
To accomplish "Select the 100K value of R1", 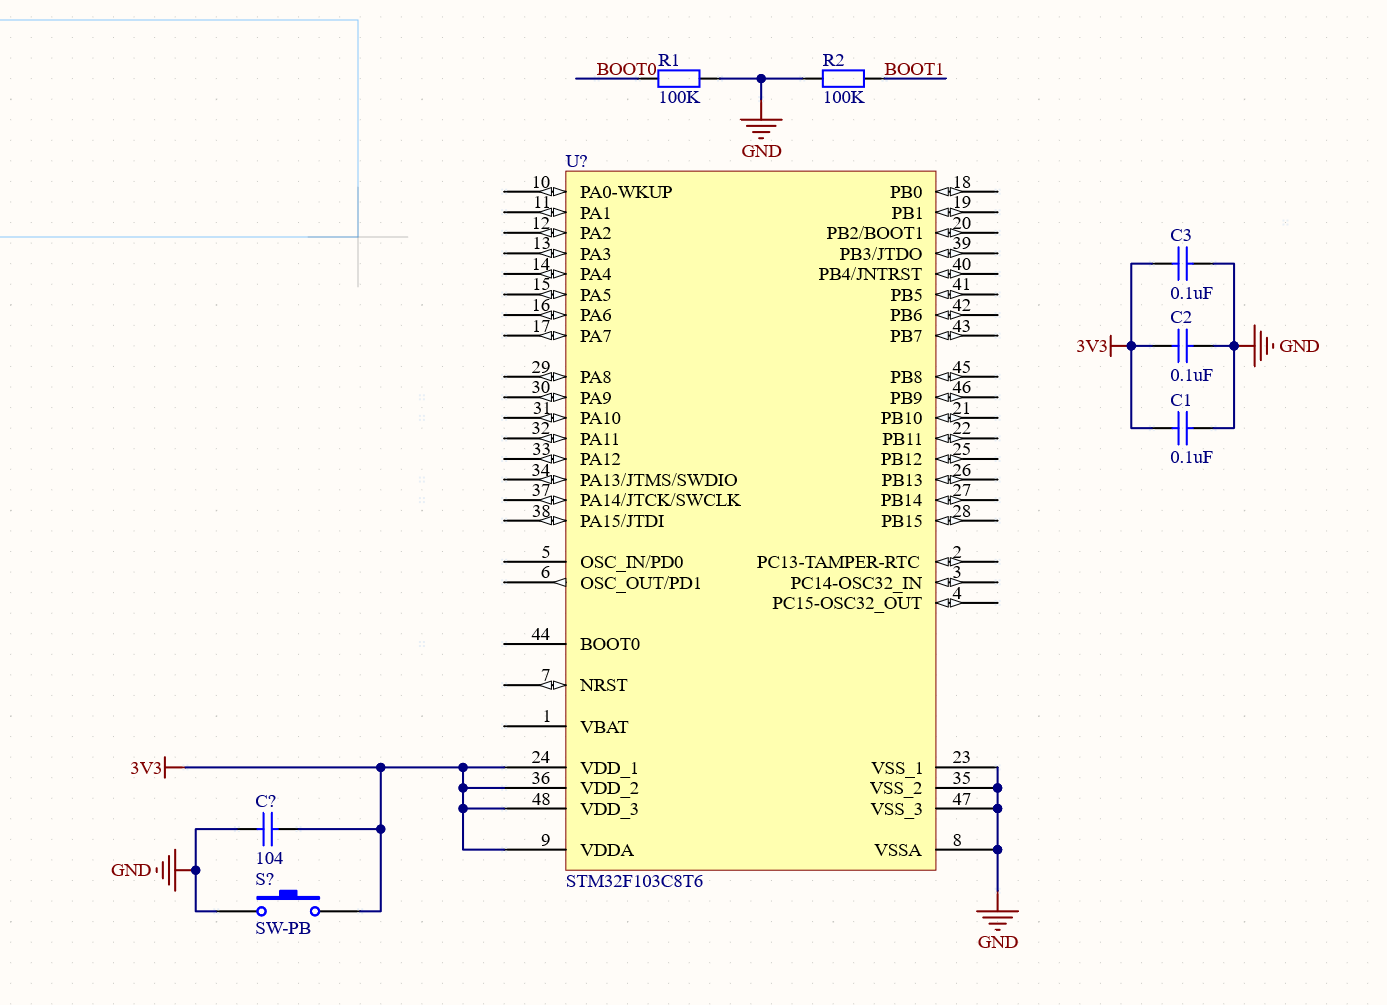I will pyautogui.click(x=679, y=97).
